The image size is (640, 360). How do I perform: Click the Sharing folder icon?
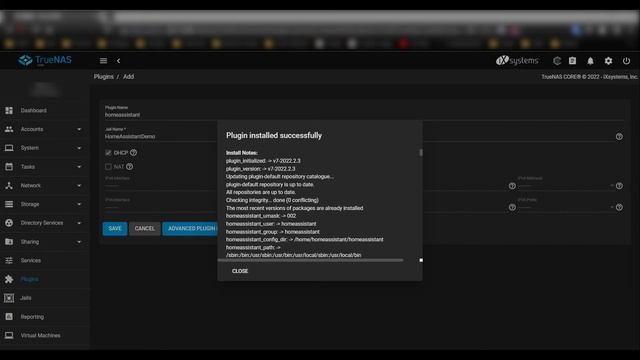9,242
